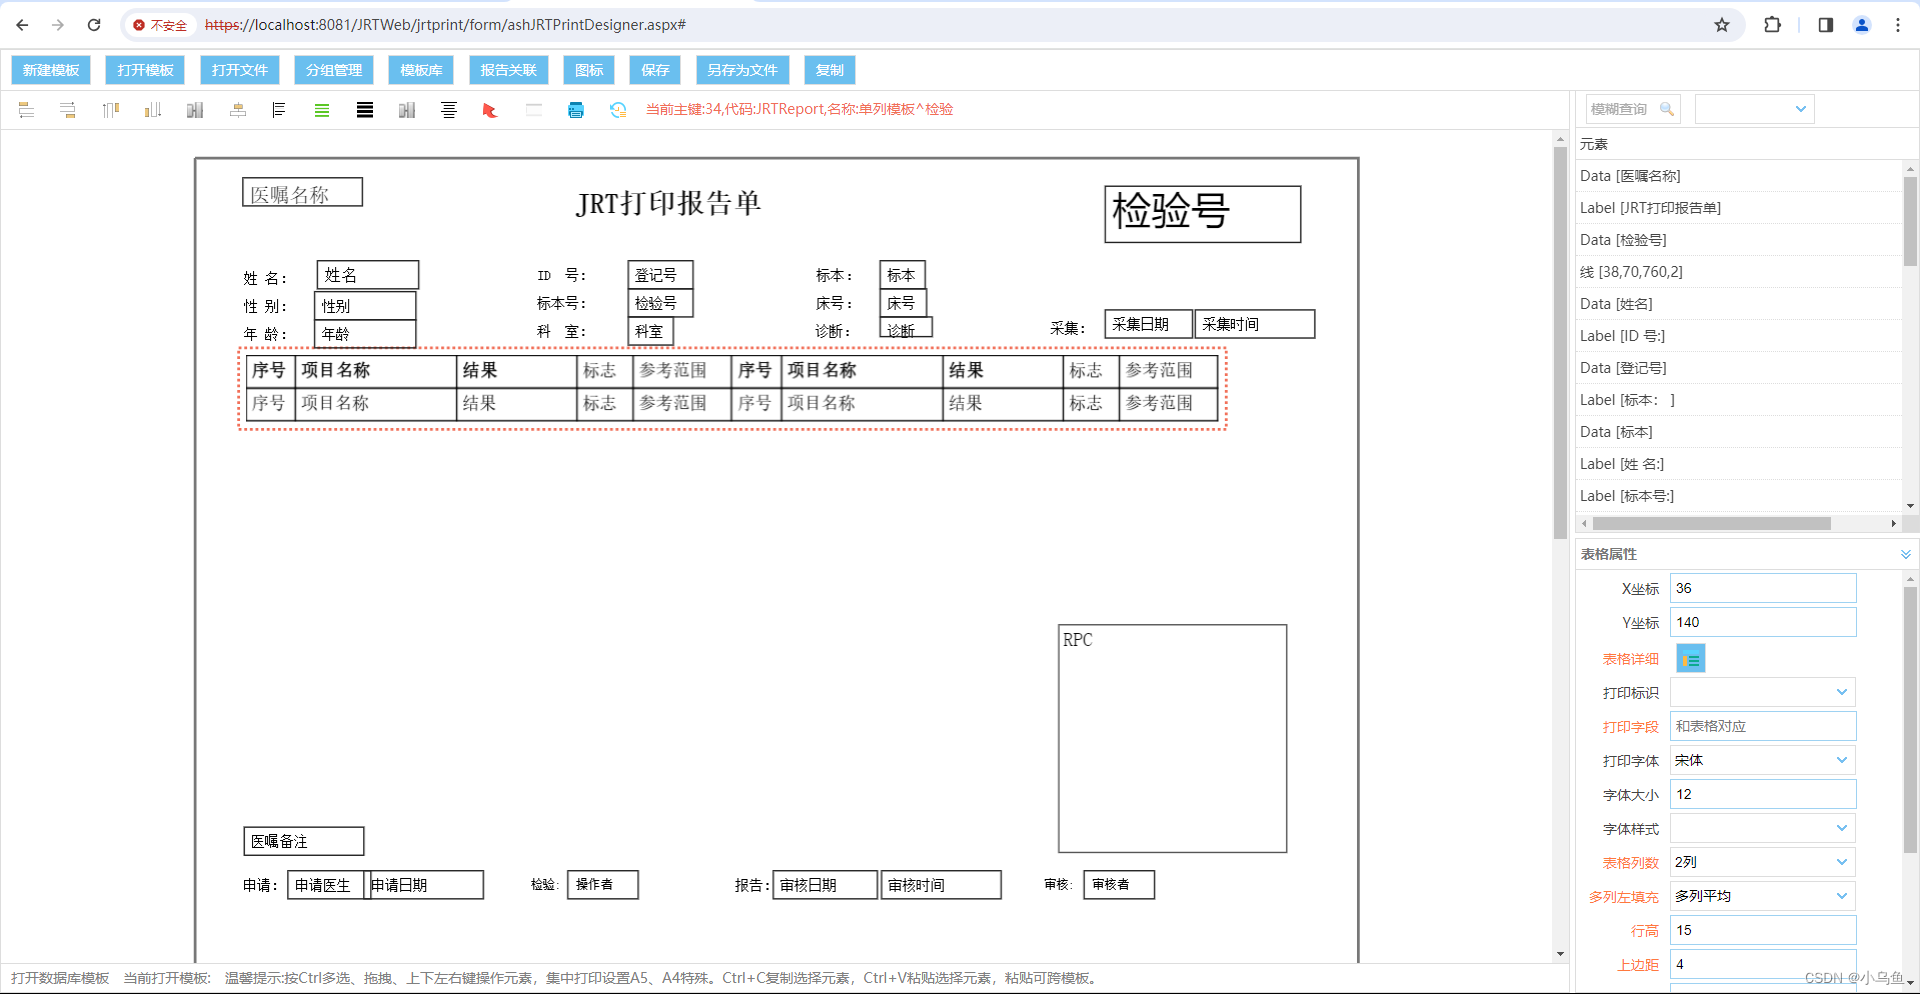Viewport: 1920px width, 994px height.
Task: Open the browser three-dot menu
Action: (x=1898, y=25)
